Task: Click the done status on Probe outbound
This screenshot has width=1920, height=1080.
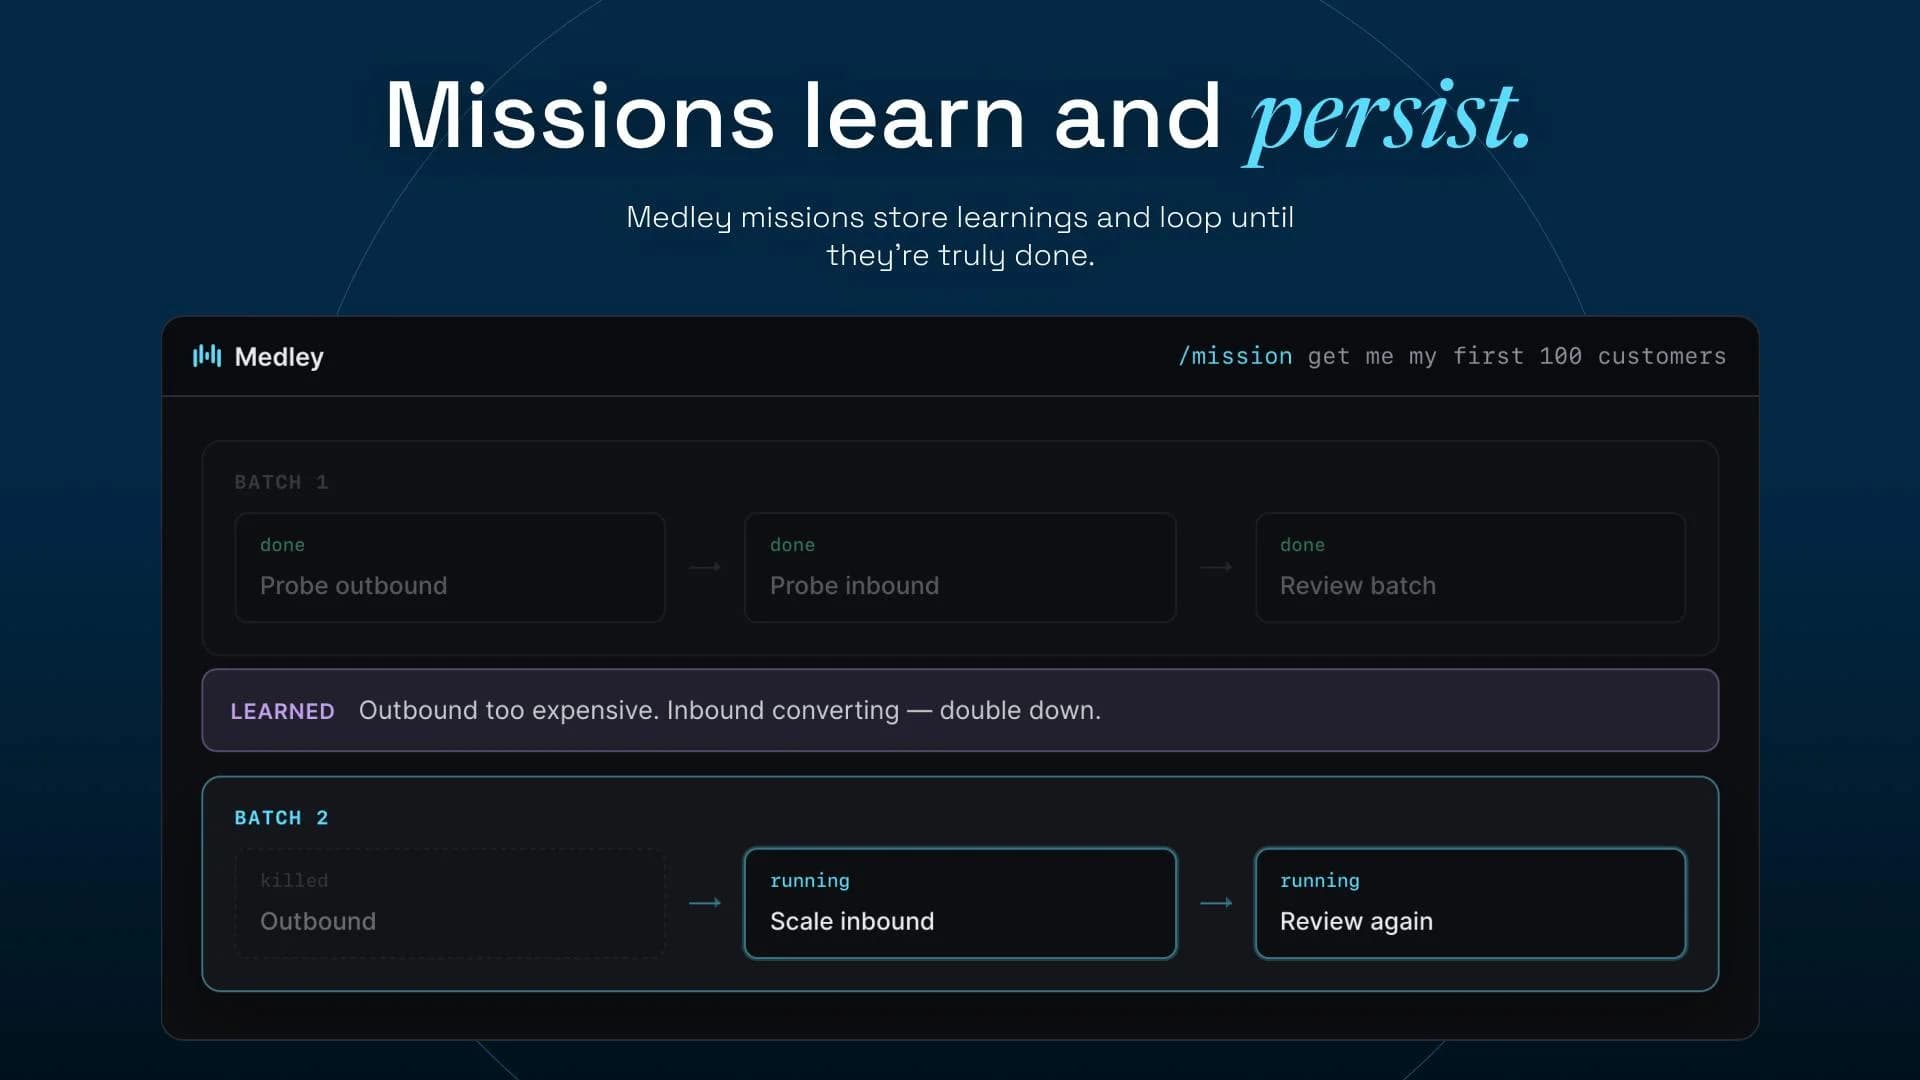Action: (x=282, y=545)
